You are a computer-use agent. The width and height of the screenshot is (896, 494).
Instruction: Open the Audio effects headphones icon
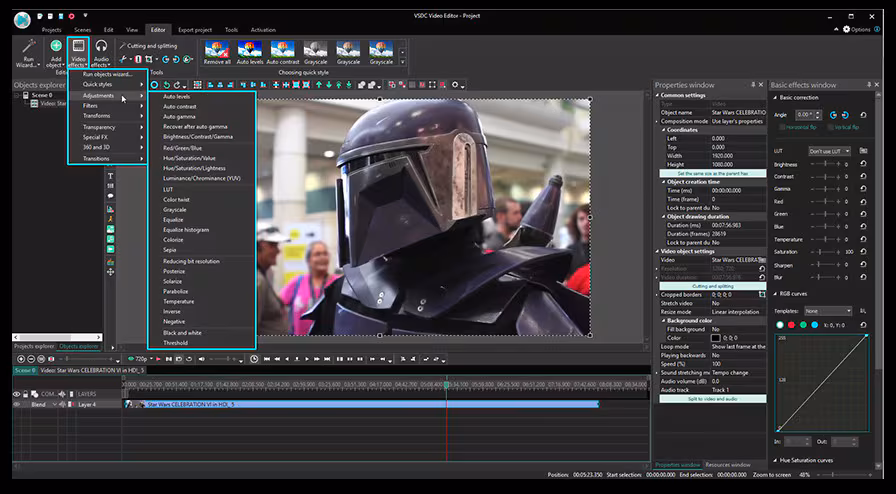[101, 45]
